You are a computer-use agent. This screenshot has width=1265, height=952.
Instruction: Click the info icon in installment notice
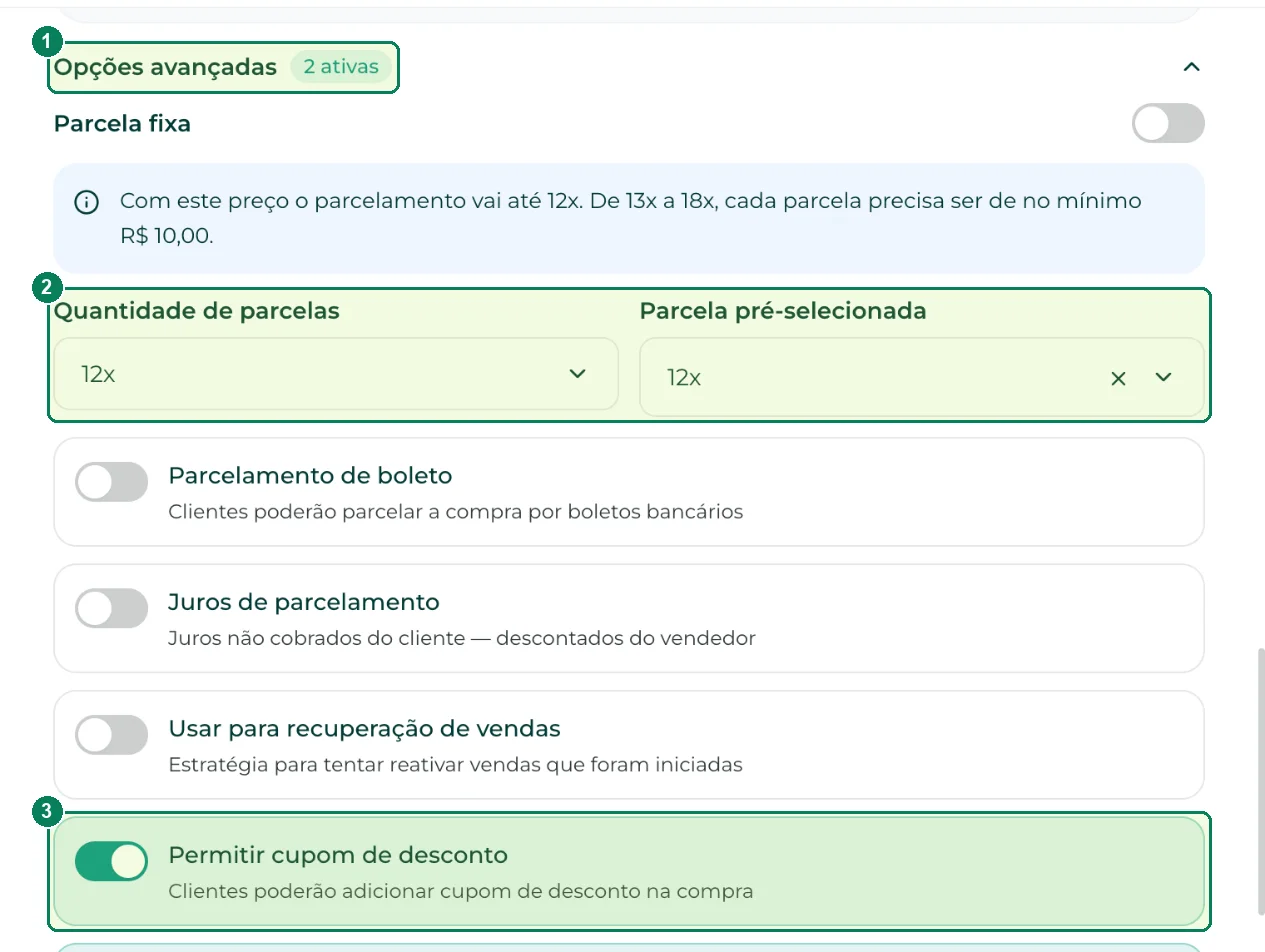pos(87,202)
